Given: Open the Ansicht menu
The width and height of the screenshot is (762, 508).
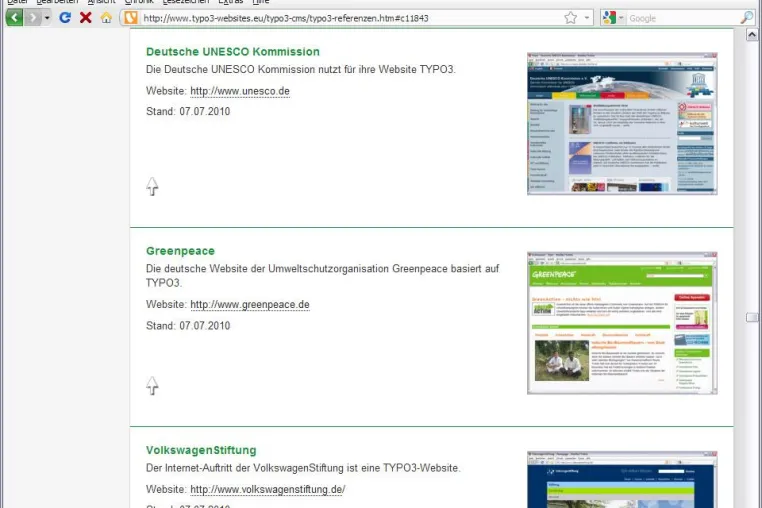Looking at the screenshot, I should coord(102,2).
